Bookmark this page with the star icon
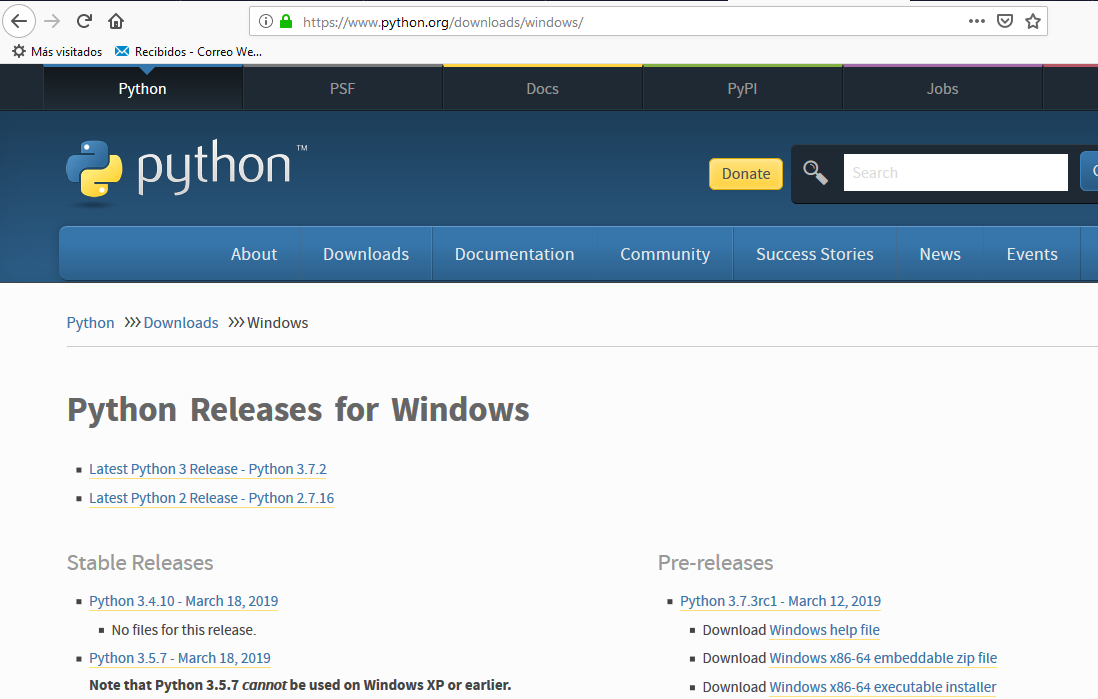The width and height of the screenshot is (1098, 699). (1033, 21)
